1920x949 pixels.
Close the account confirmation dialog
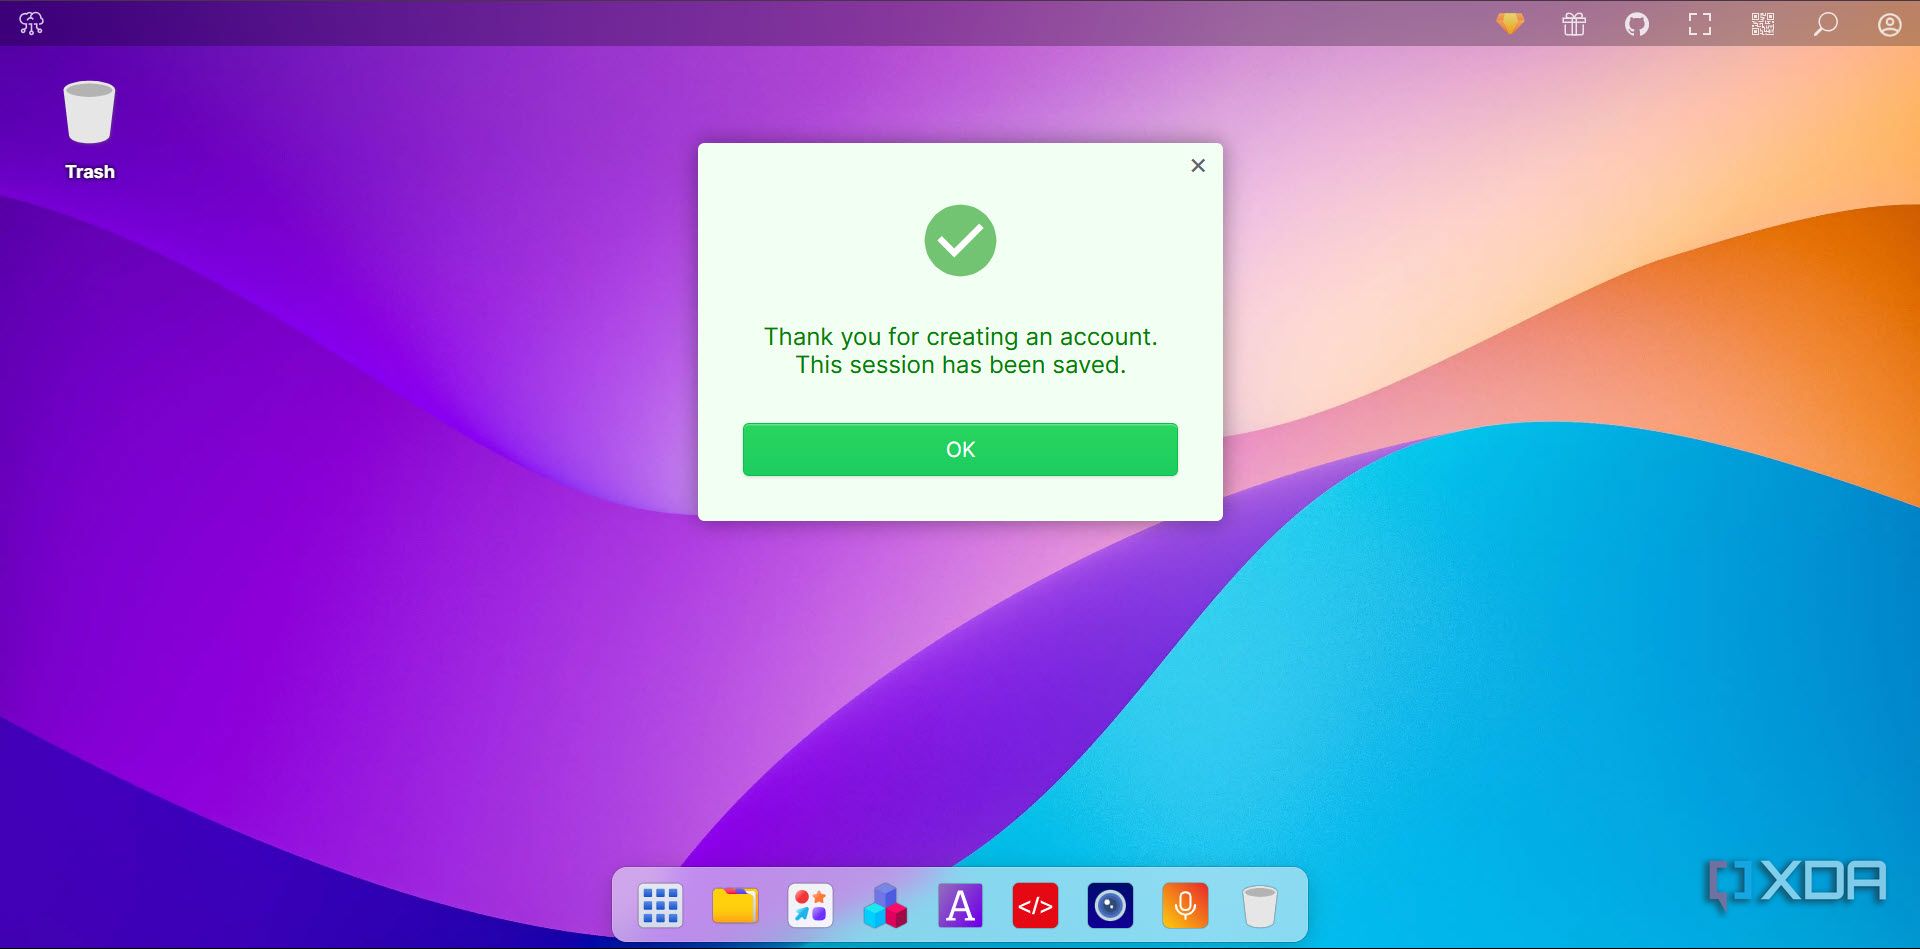[1198, 166]
